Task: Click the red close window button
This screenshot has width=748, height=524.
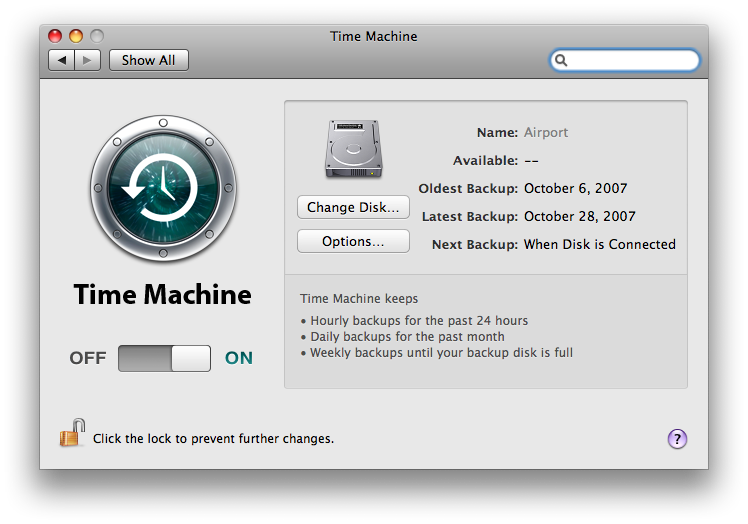Action: 55,36
